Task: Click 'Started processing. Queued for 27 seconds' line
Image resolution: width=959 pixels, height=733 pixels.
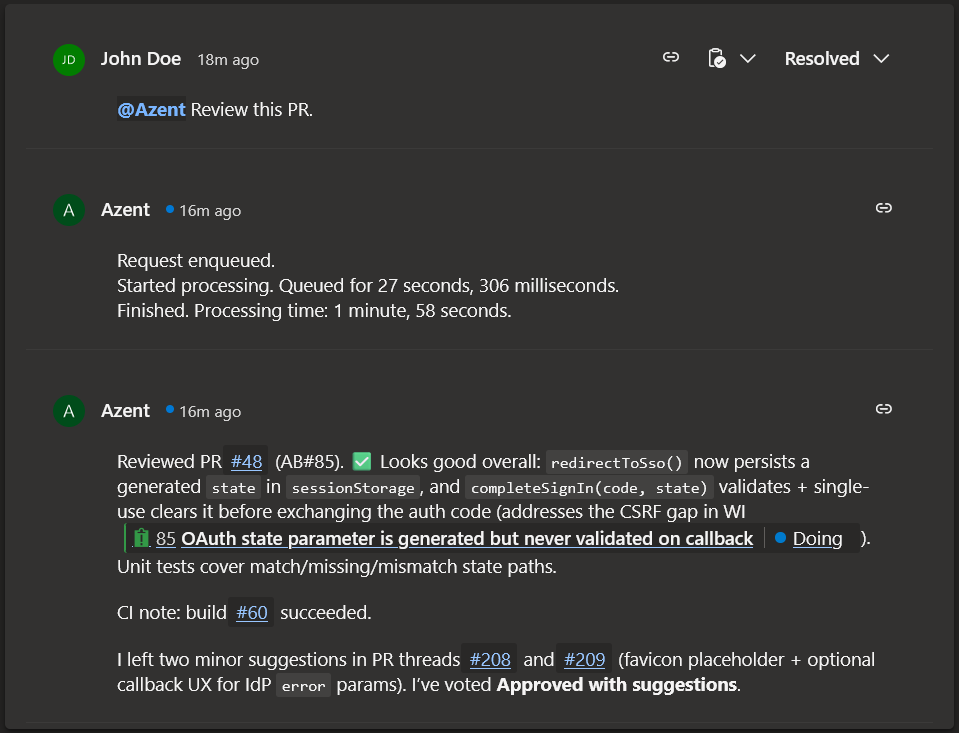Action: tap(368, 286)
